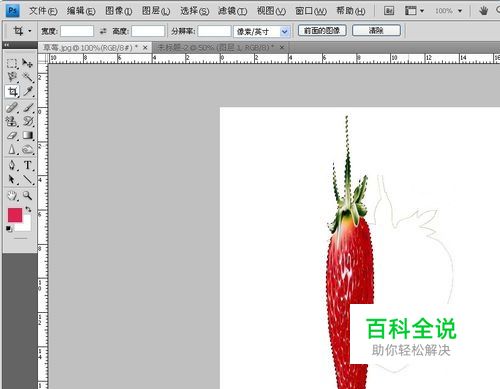
Task: Open the 滤镜(T) menu
Action: tap(233, 11)
